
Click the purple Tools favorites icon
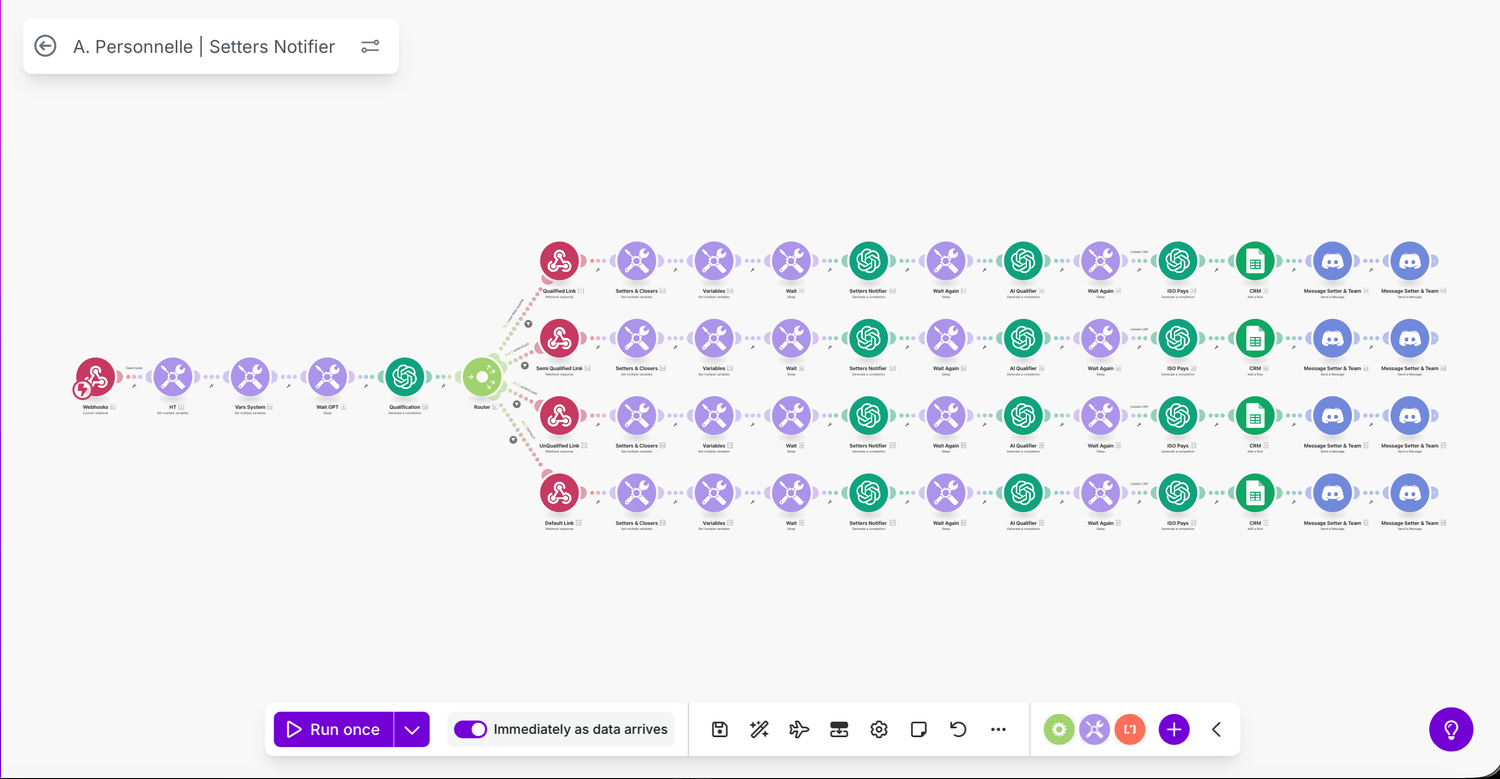[1094, 730]
